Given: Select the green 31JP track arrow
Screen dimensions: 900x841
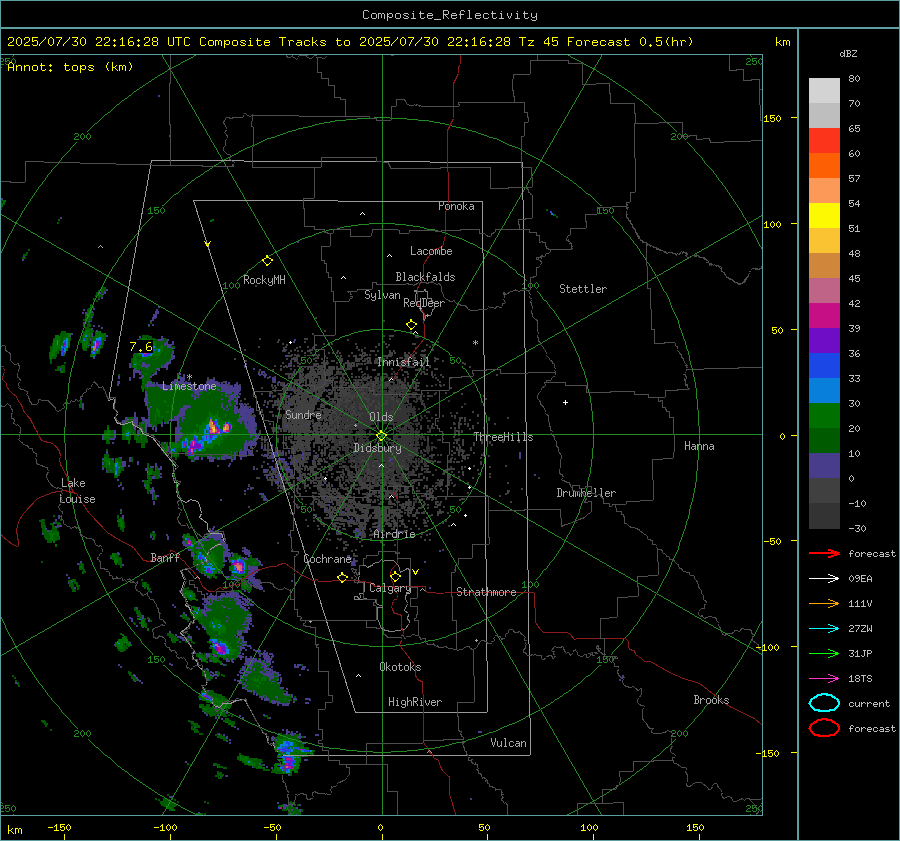Looking at the screenshot, I should click(824, 653).
